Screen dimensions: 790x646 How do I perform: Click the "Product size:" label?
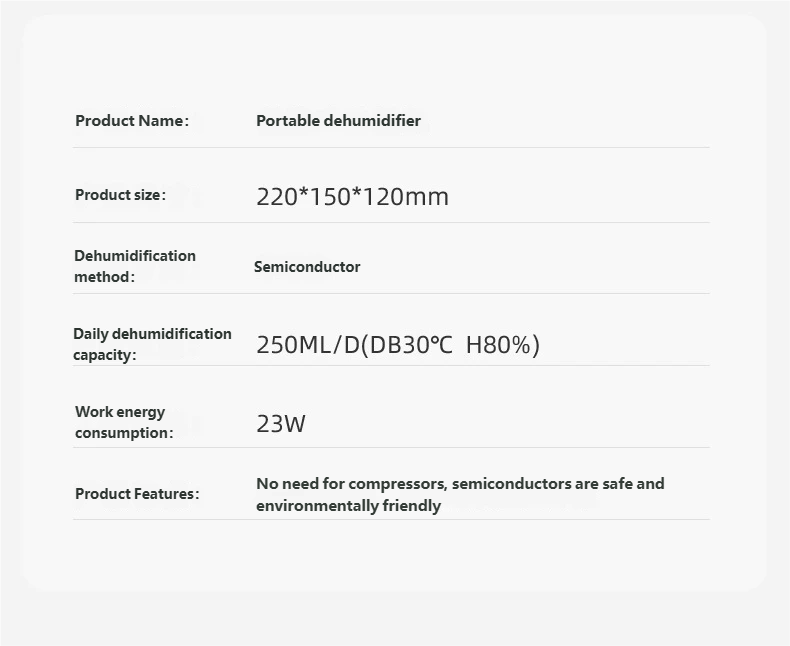[x=120, y=195]
